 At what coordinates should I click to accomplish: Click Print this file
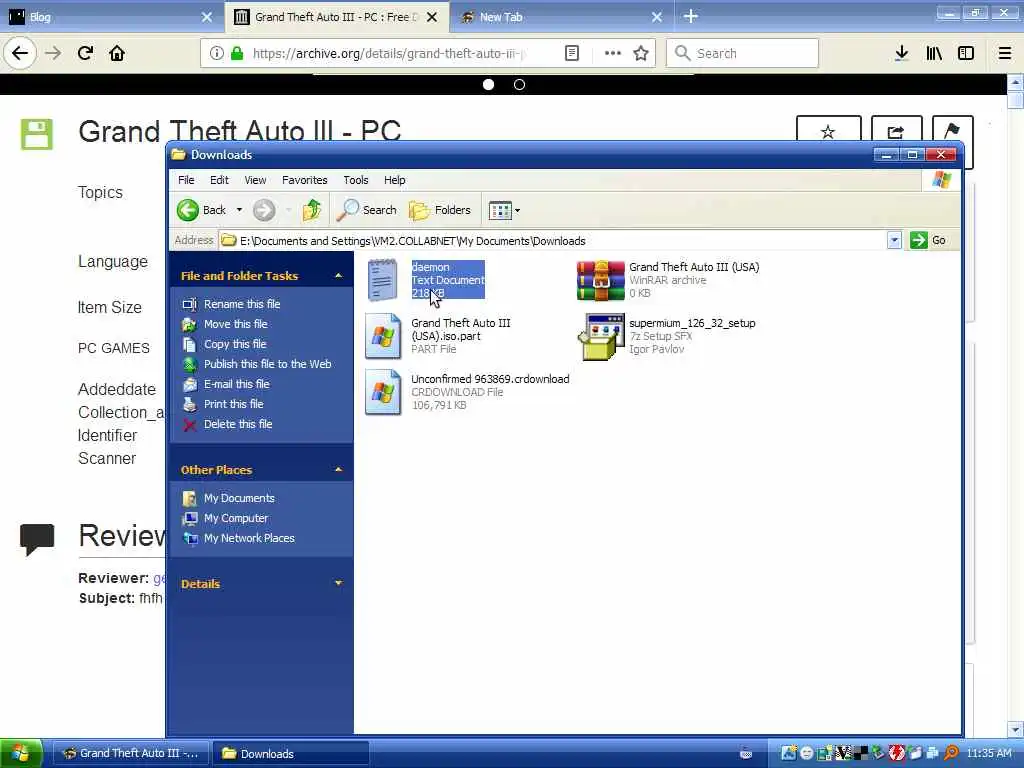pos(233,404)
